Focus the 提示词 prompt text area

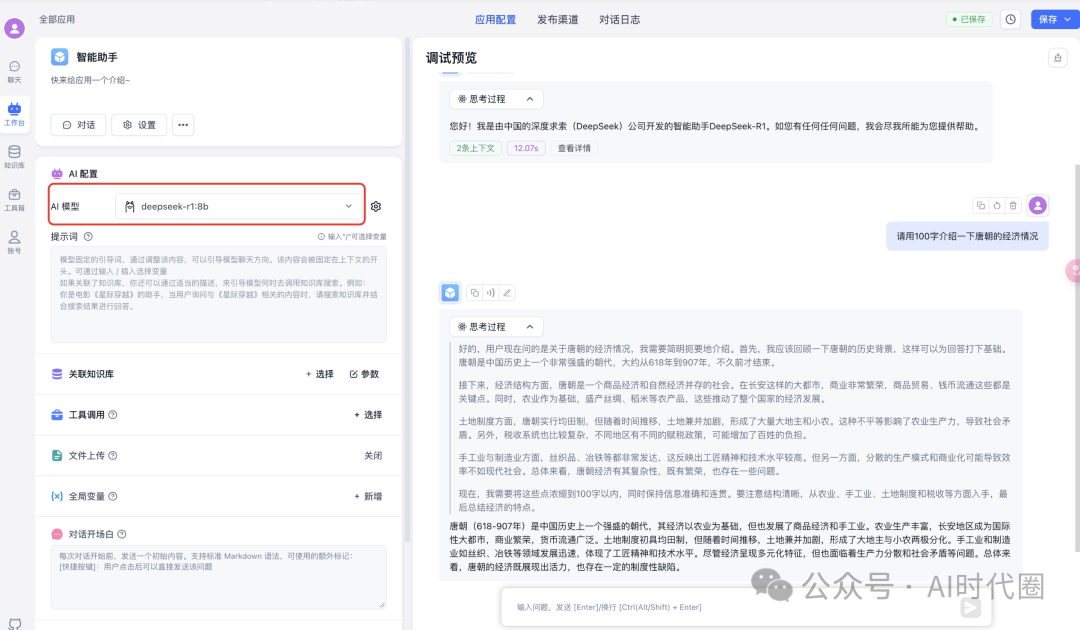pyautogui.click(x=218, y=294)
